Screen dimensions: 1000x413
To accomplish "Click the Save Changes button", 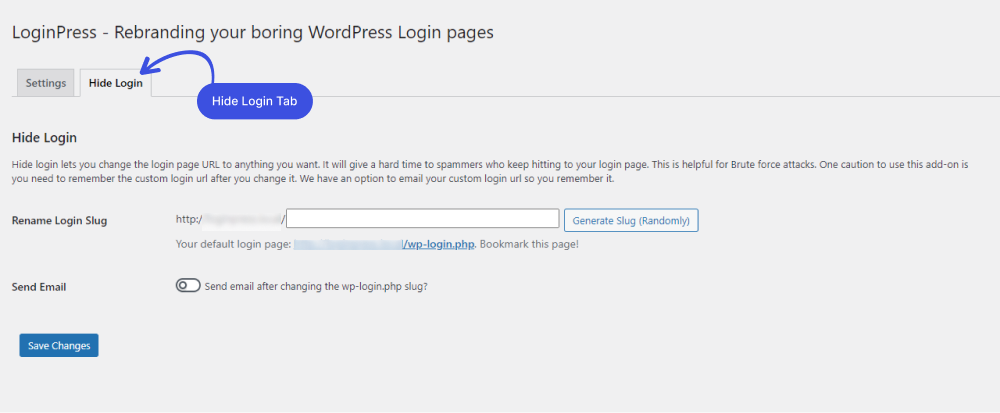I will 59,345.
